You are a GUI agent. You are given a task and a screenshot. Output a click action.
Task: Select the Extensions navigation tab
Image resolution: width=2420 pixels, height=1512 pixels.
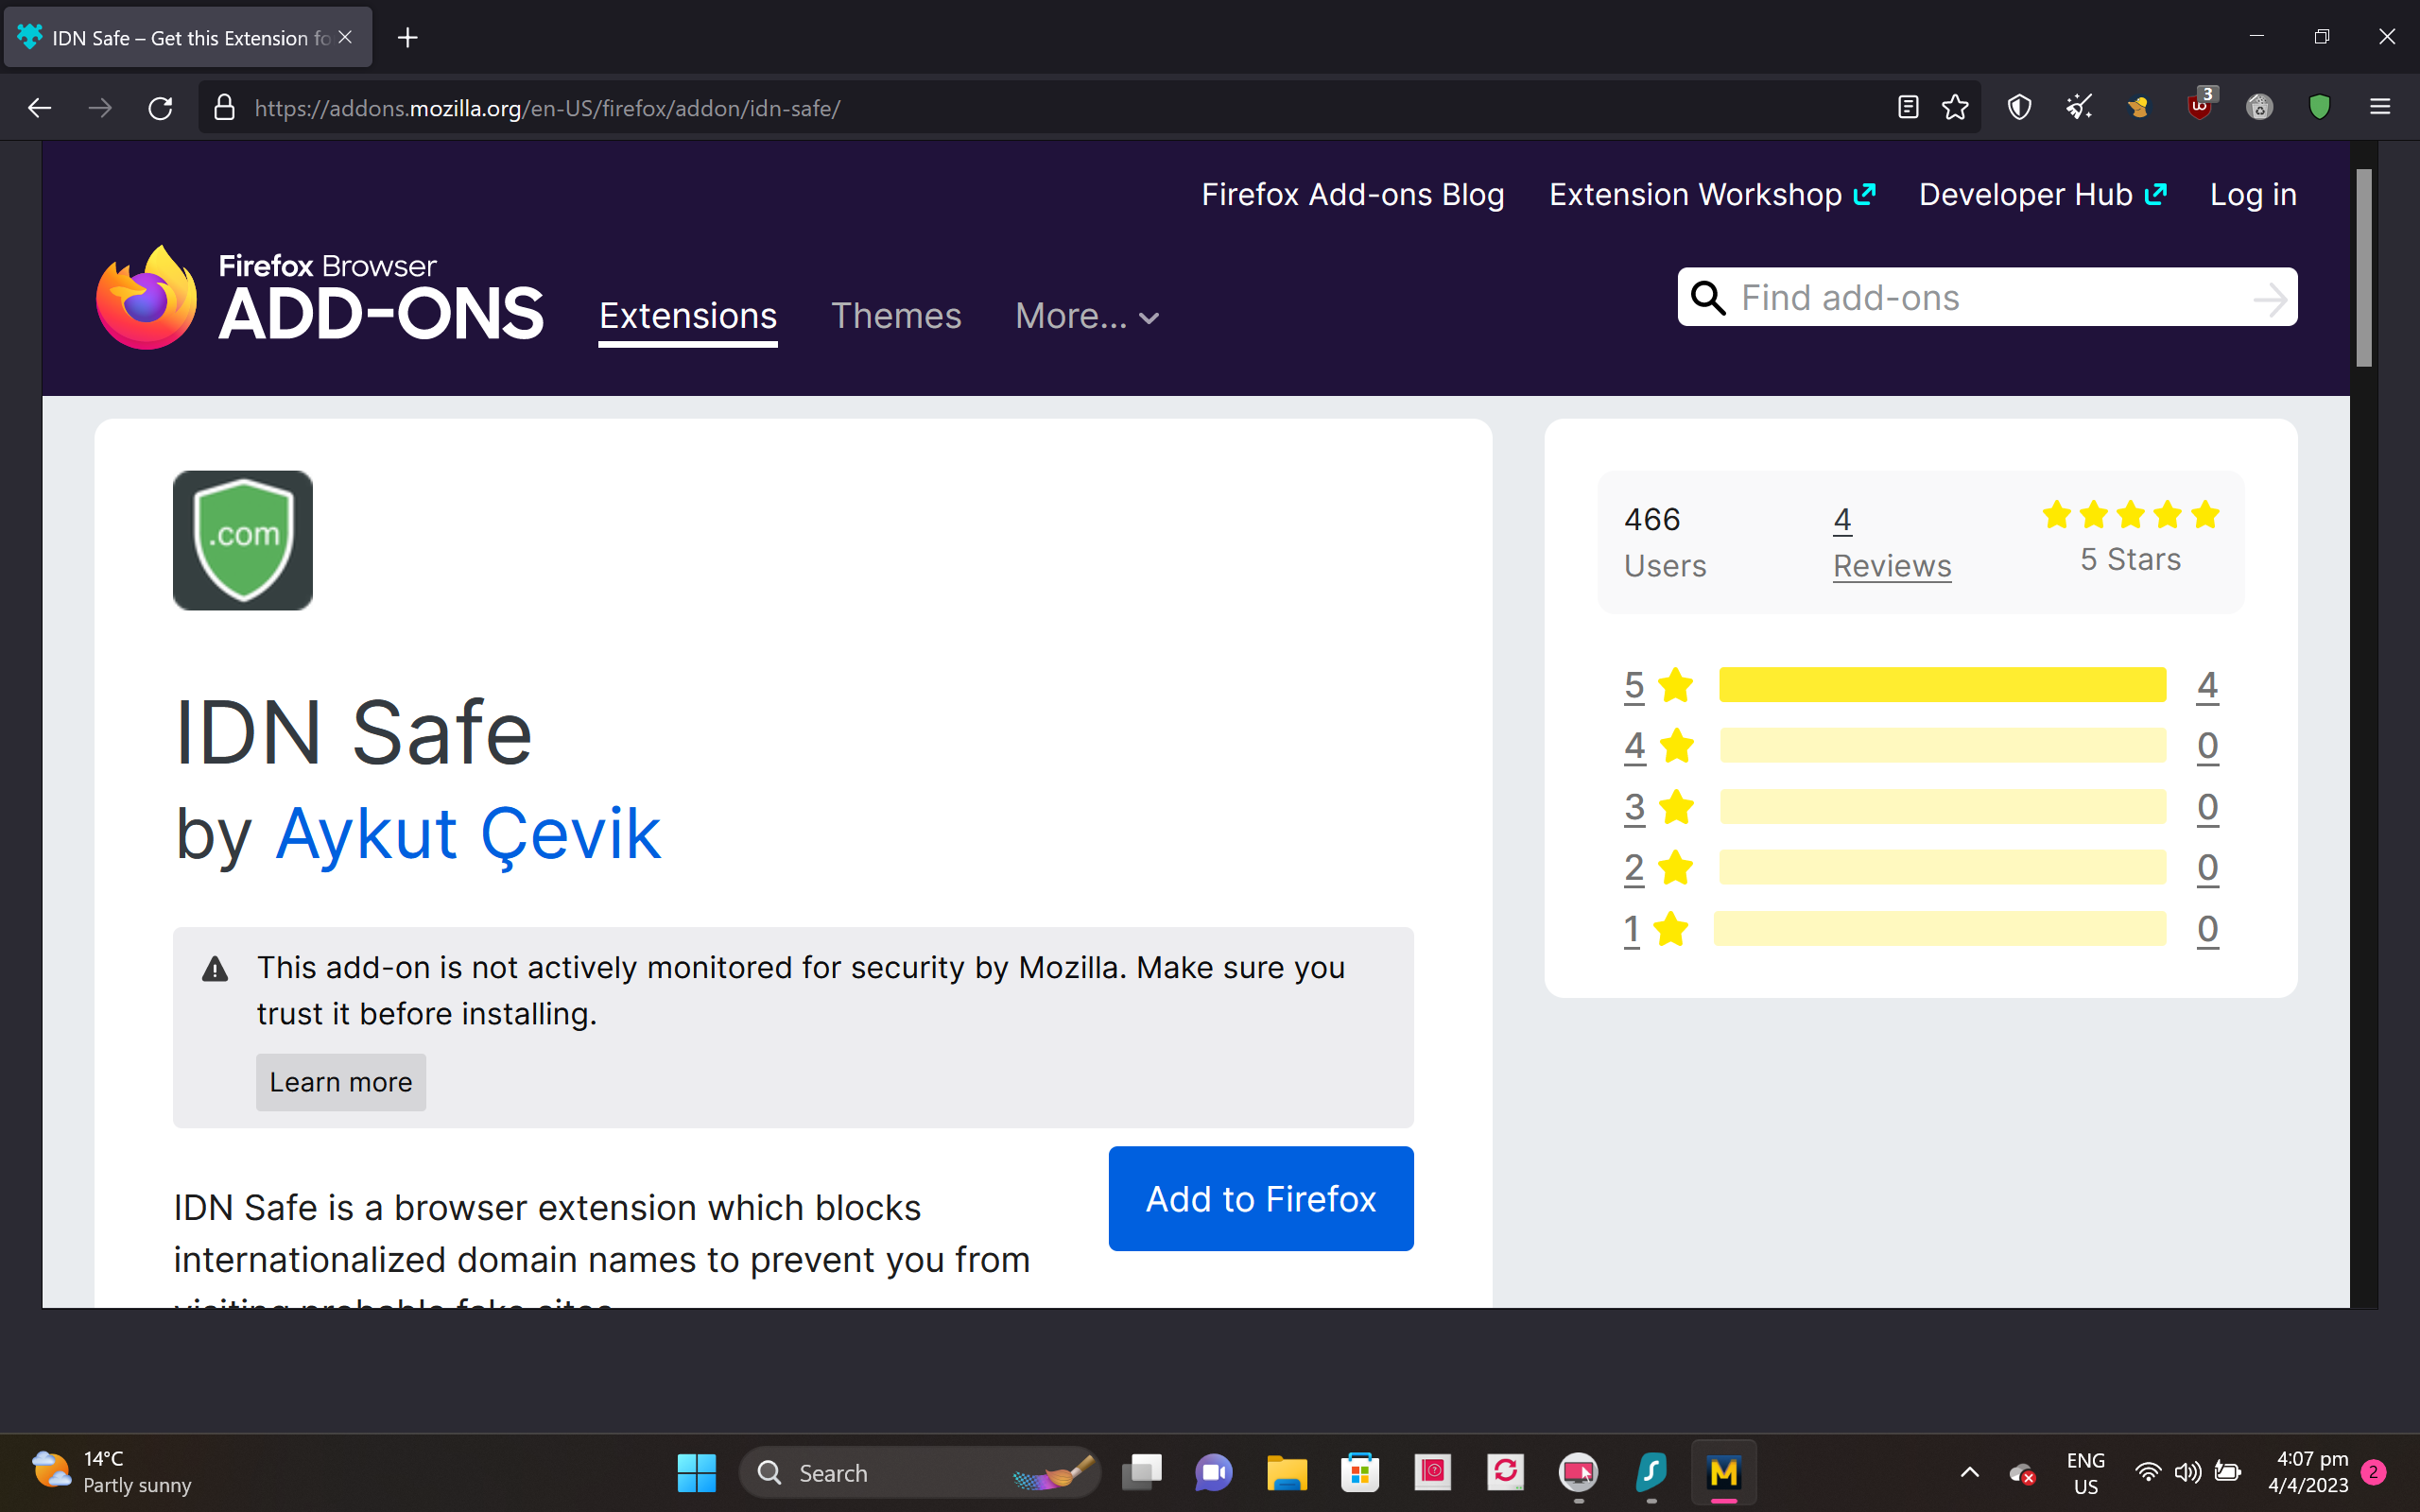[688, 317]
